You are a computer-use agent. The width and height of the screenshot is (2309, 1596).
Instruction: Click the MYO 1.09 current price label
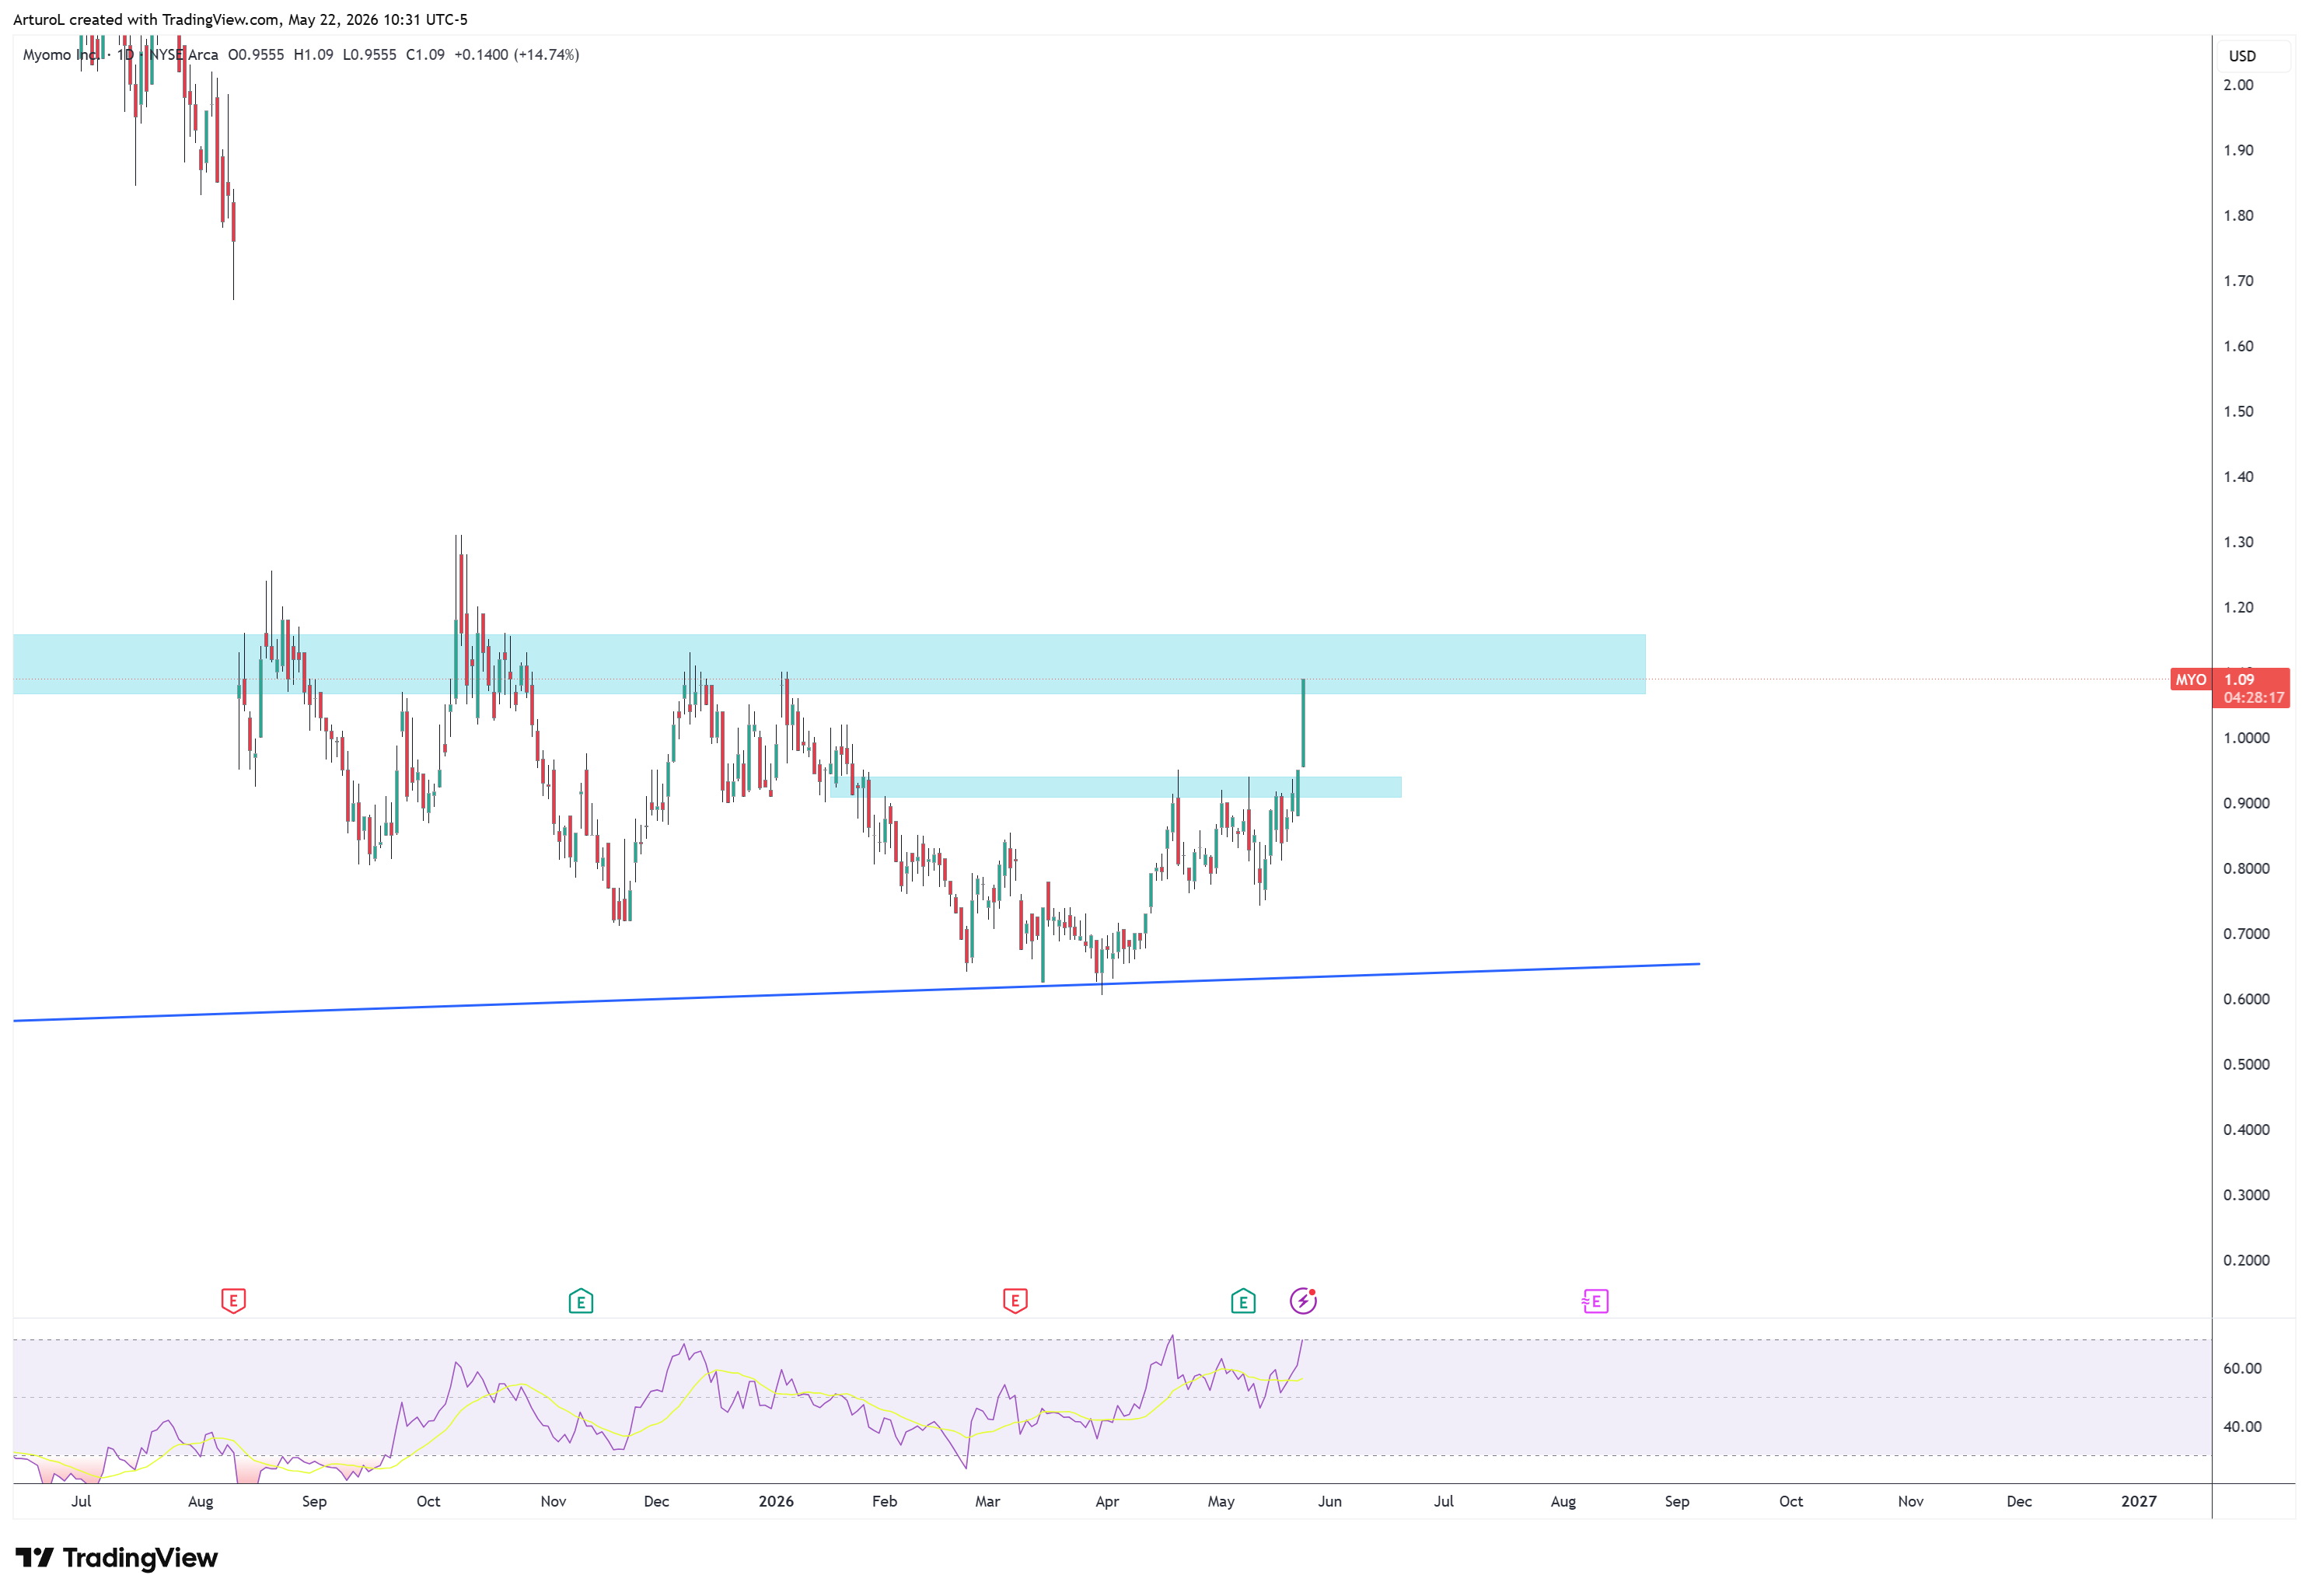point(2229,679)
